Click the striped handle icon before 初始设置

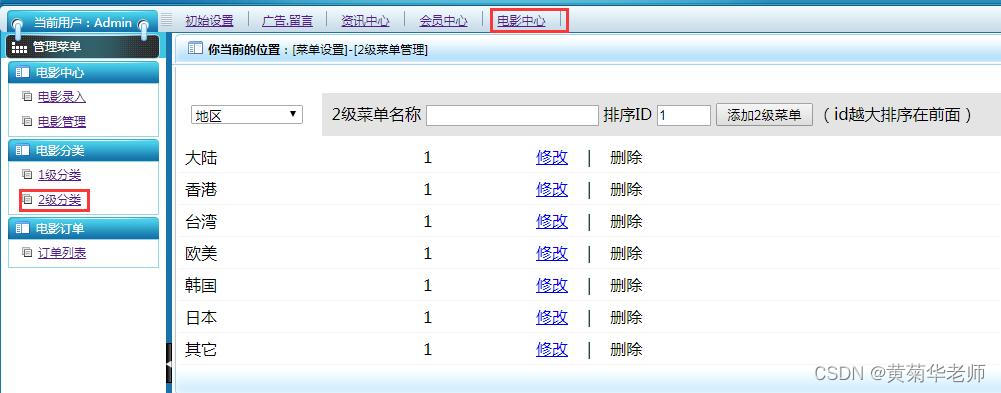pyautogui.click(x=167, y=20)
